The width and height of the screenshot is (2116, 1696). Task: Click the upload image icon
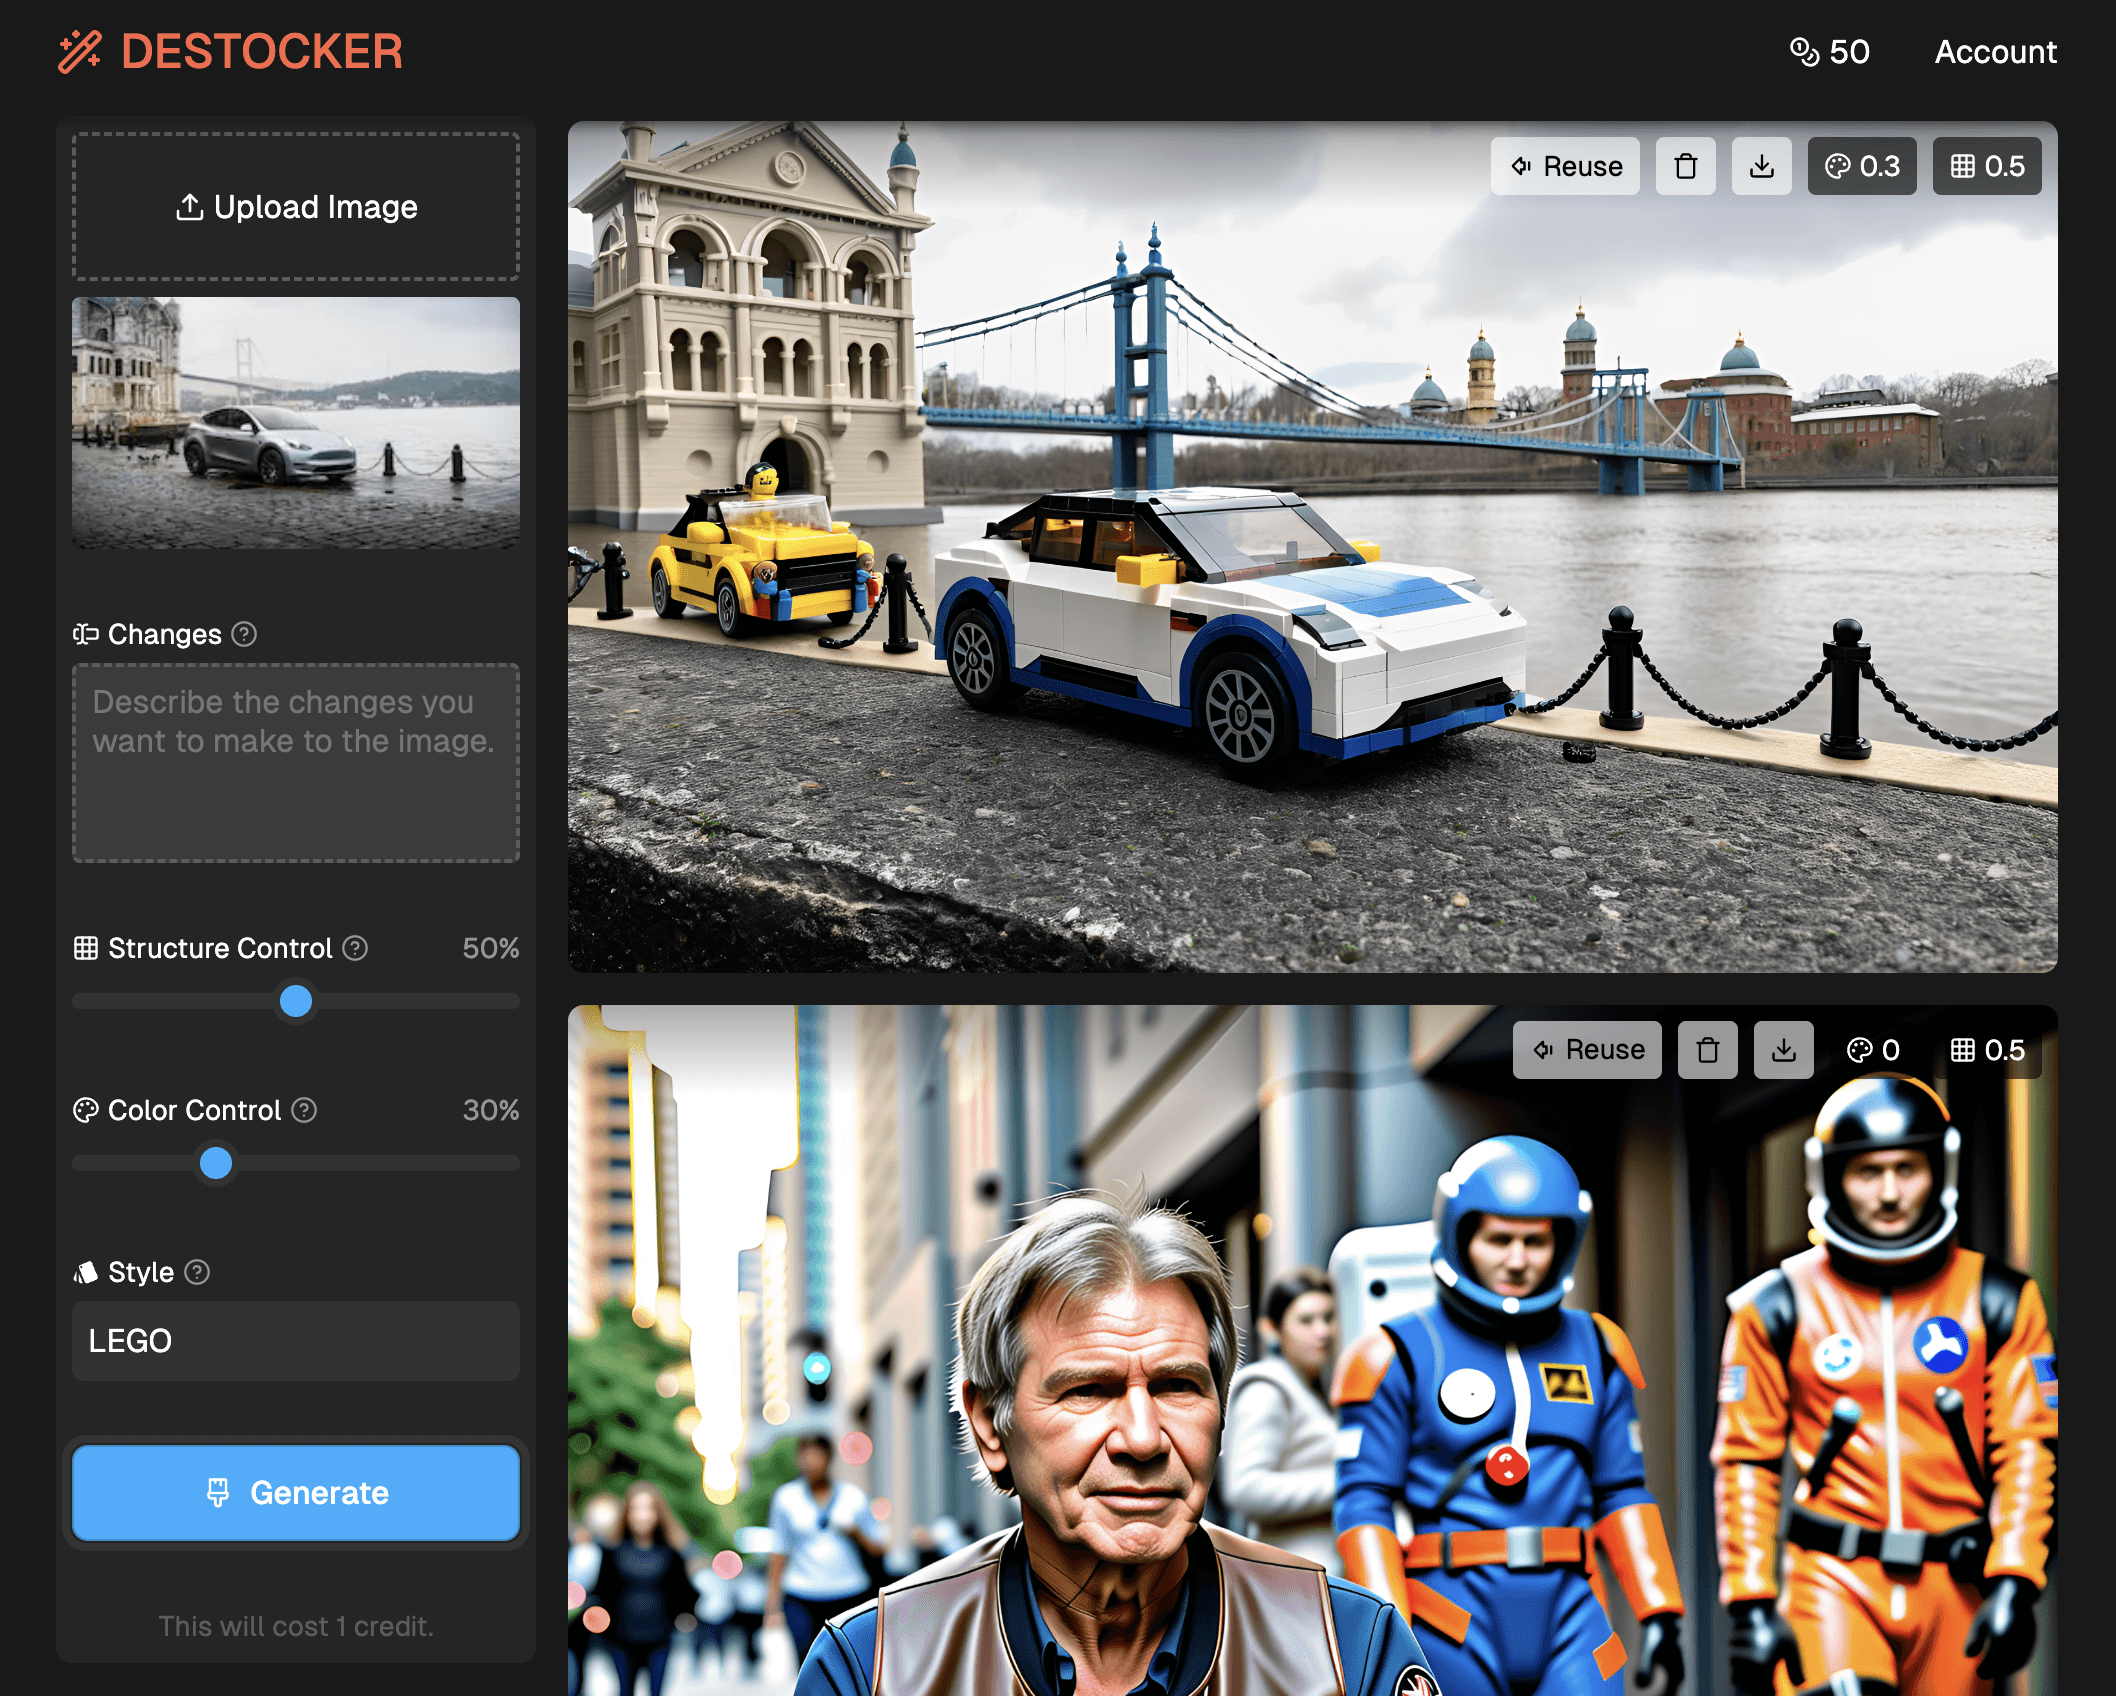click(187, 206)
